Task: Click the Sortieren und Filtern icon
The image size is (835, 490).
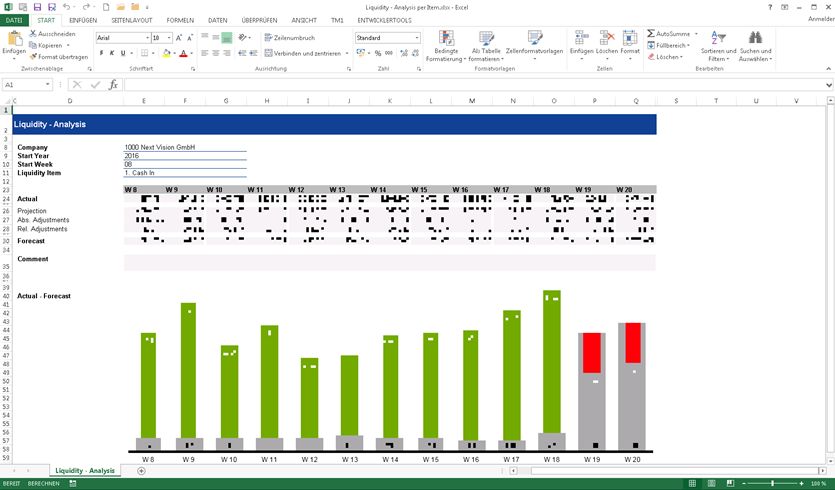Action: (x=718, y=39)
